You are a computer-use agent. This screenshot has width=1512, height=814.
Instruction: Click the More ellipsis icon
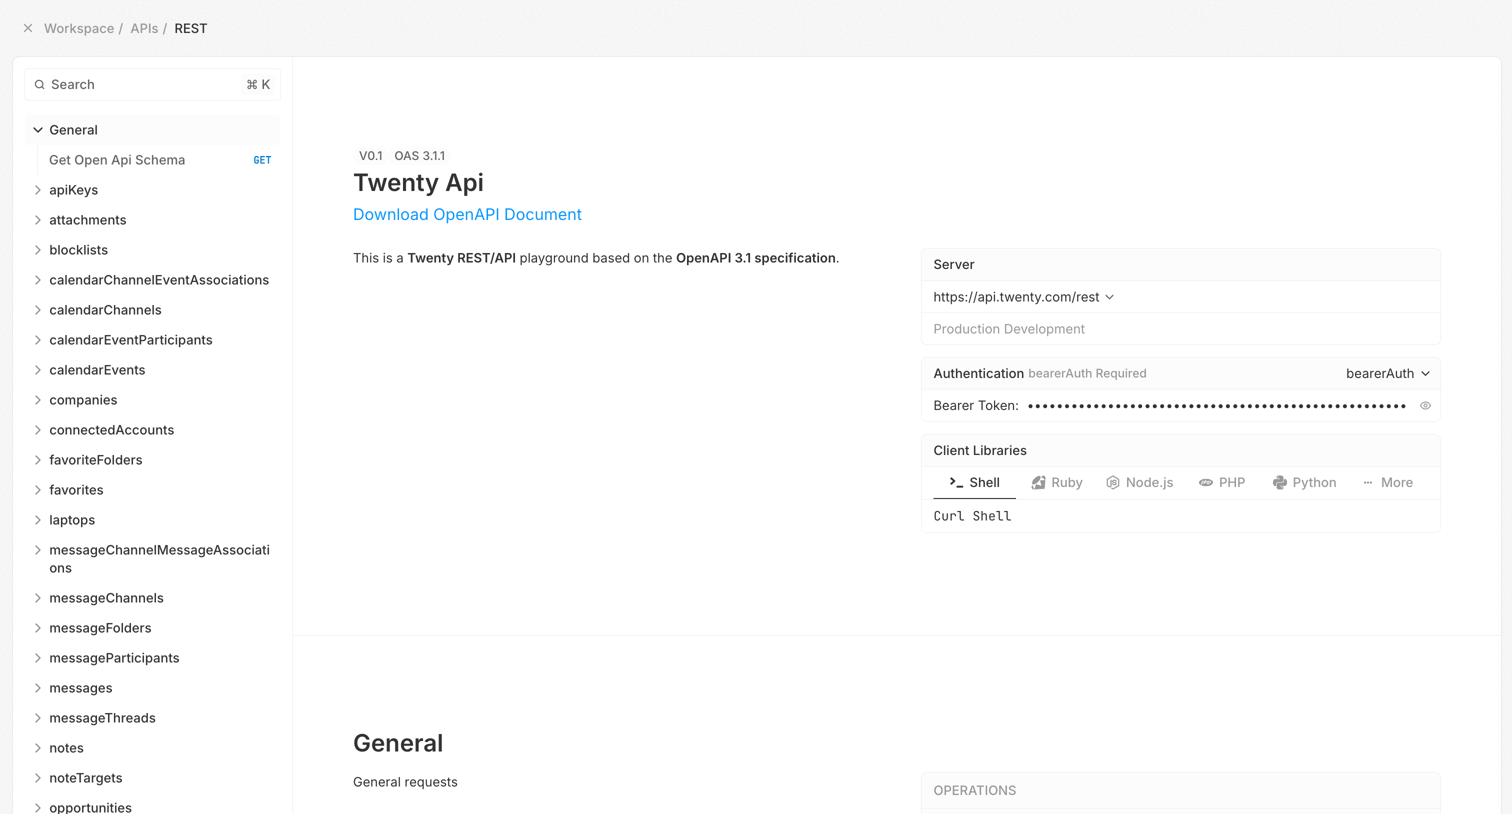tap(1368, 482)
